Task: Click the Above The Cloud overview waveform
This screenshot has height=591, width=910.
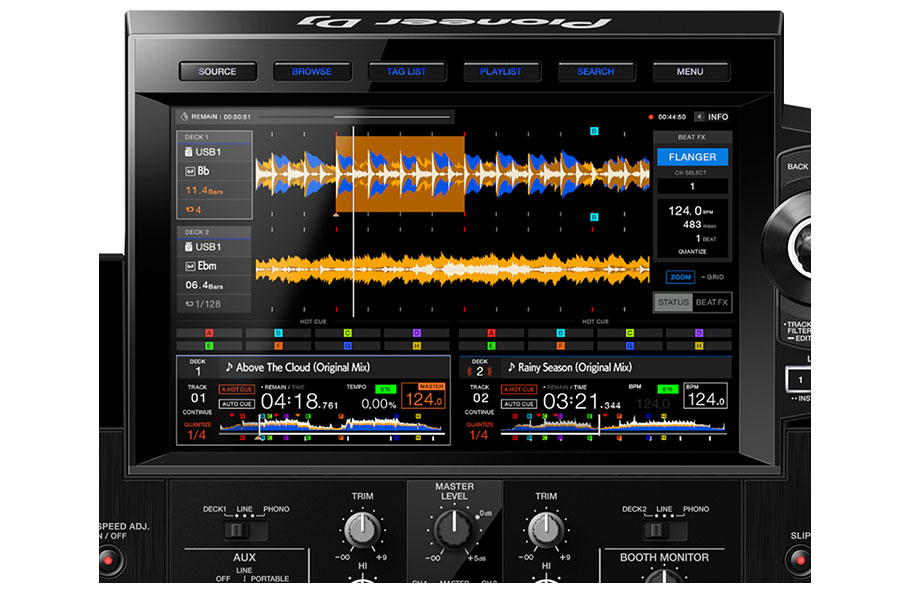Action: [331, 427]
